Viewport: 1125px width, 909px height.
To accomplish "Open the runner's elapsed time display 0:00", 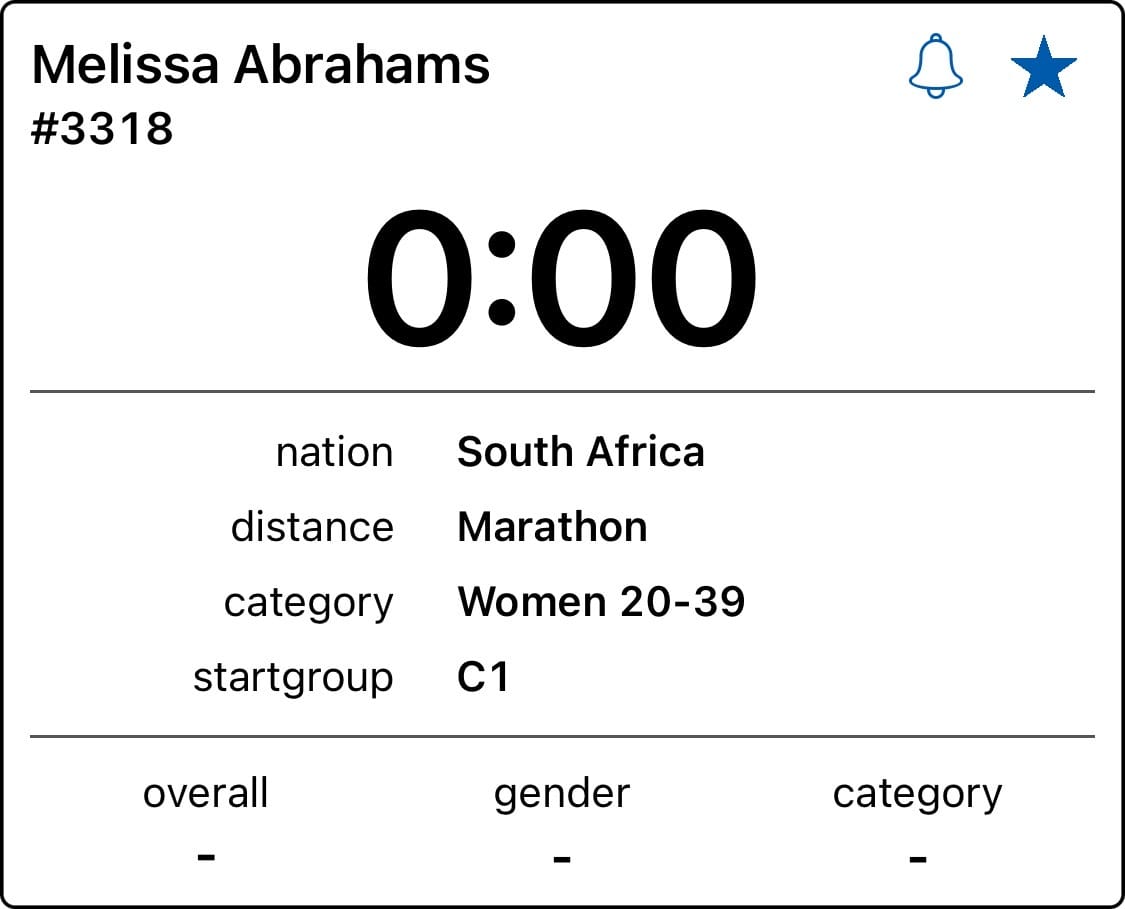I will pos(562,276).
